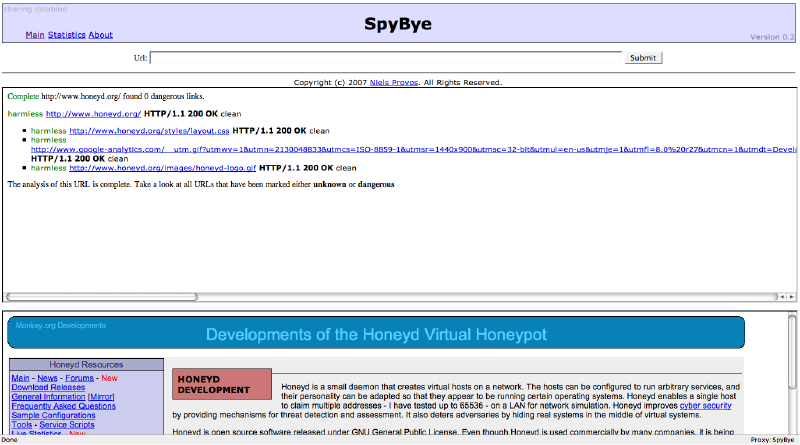The width and height of the screenshot is (800, 445).
Task: Open the Mirror link
Action: [104, 397]
